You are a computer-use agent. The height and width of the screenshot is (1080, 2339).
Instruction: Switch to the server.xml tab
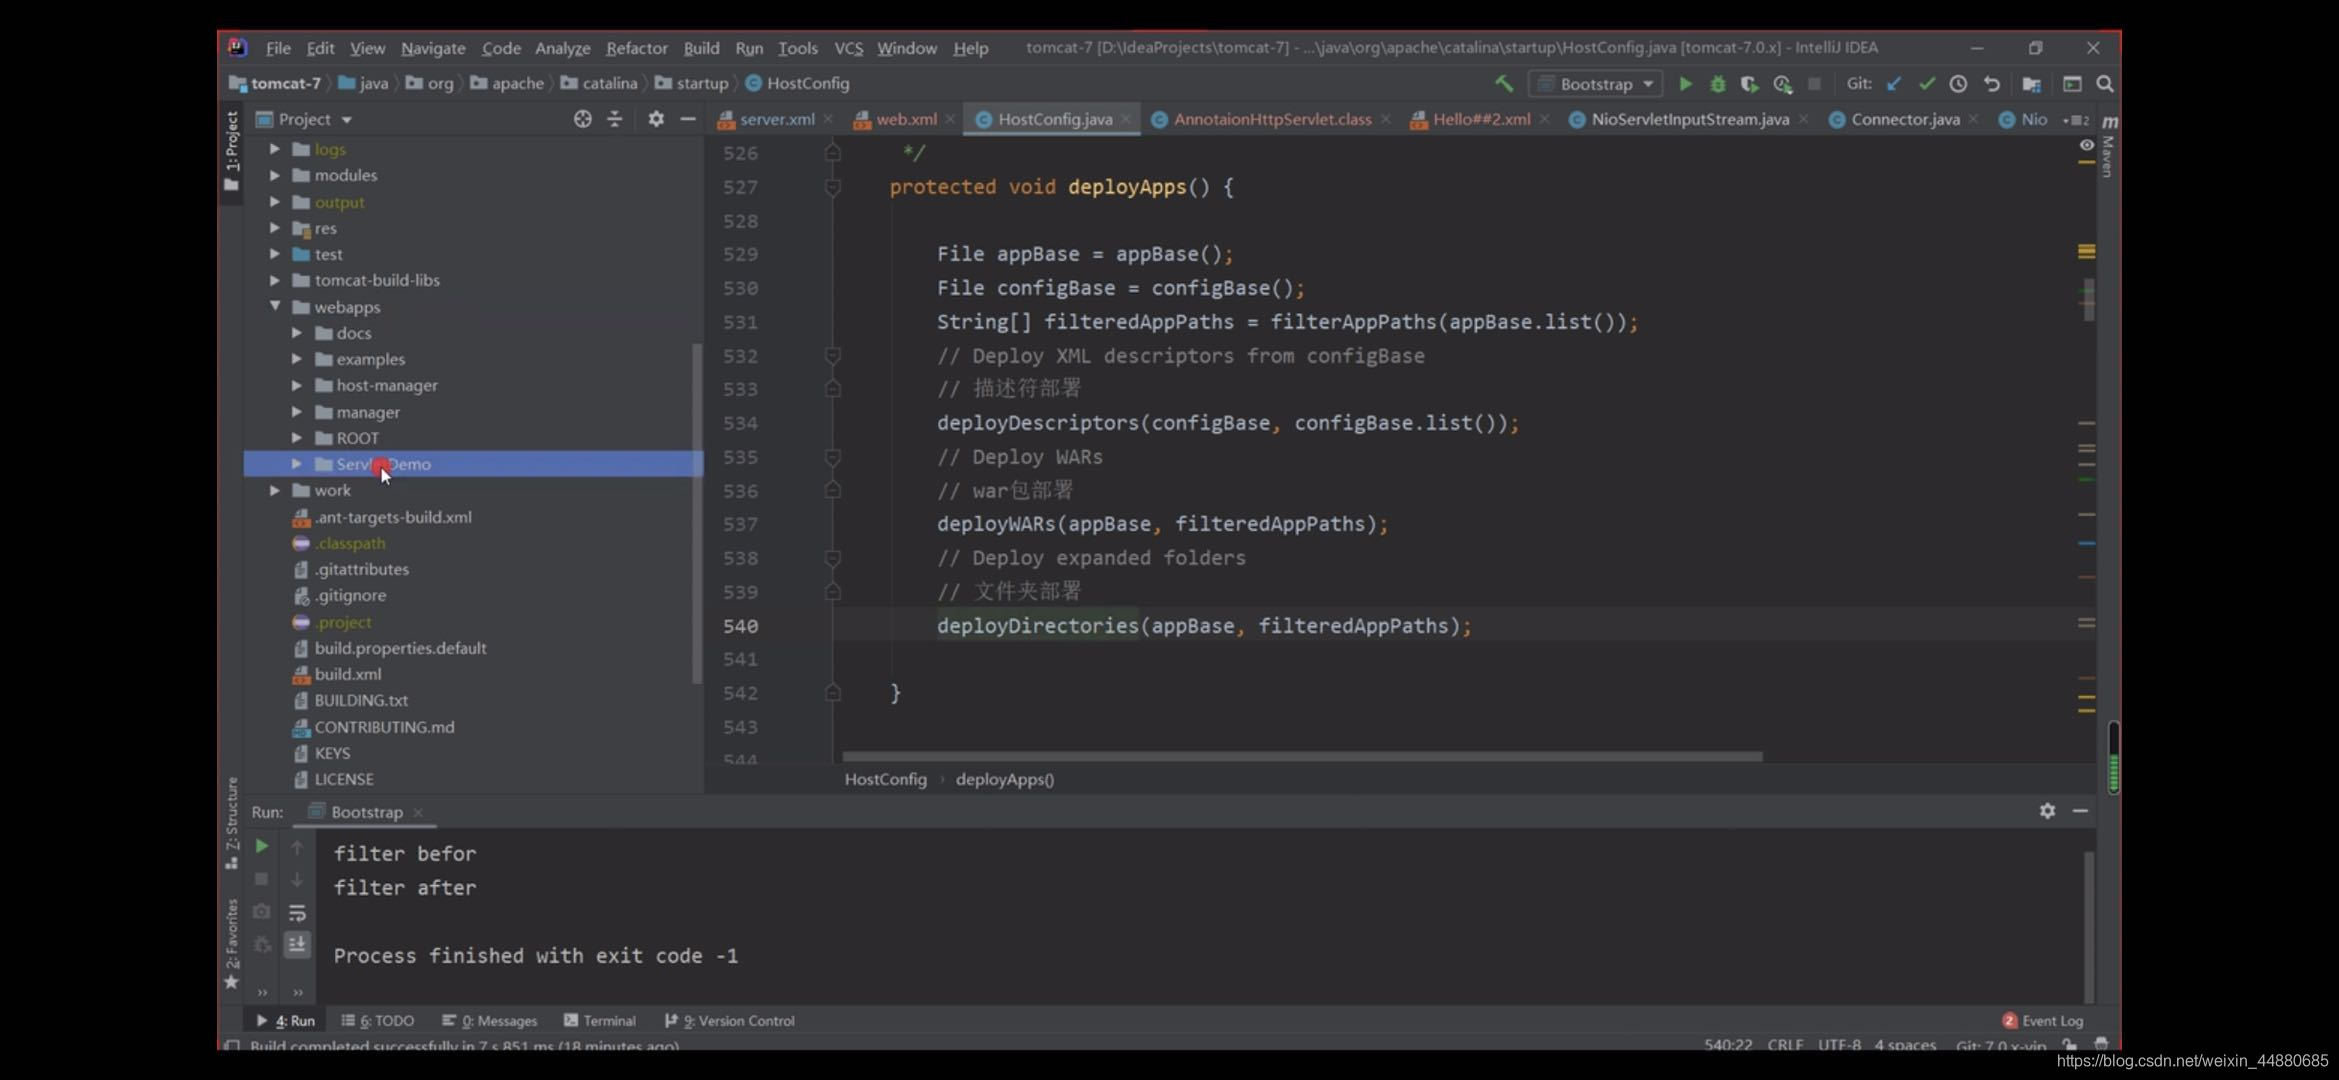click(x=777, y=119)
